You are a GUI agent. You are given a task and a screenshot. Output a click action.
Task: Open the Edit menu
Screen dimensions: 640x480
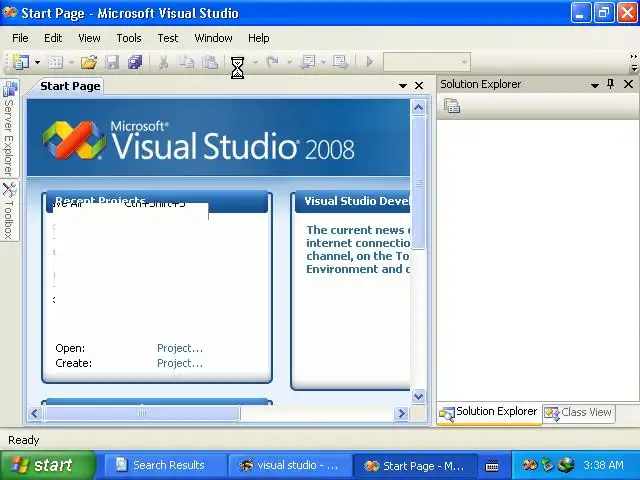[53, 38]
